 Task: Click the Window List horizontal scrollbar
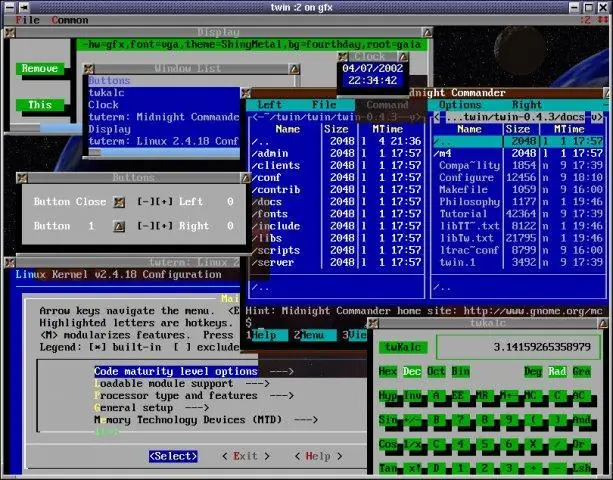click(x=165, y=153)
